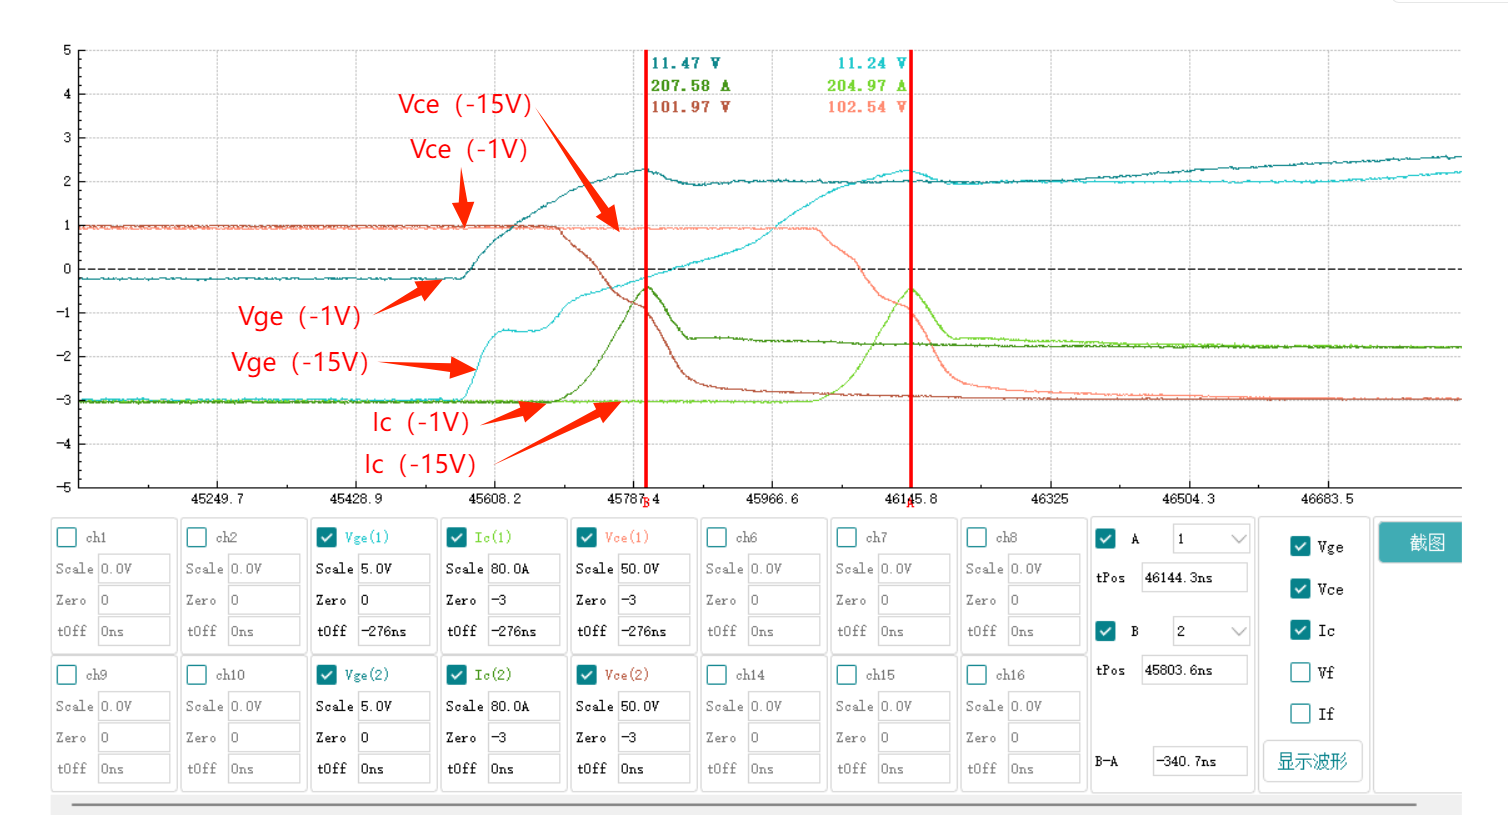Enable the Vf waveform checkbox

point(1300,672)
